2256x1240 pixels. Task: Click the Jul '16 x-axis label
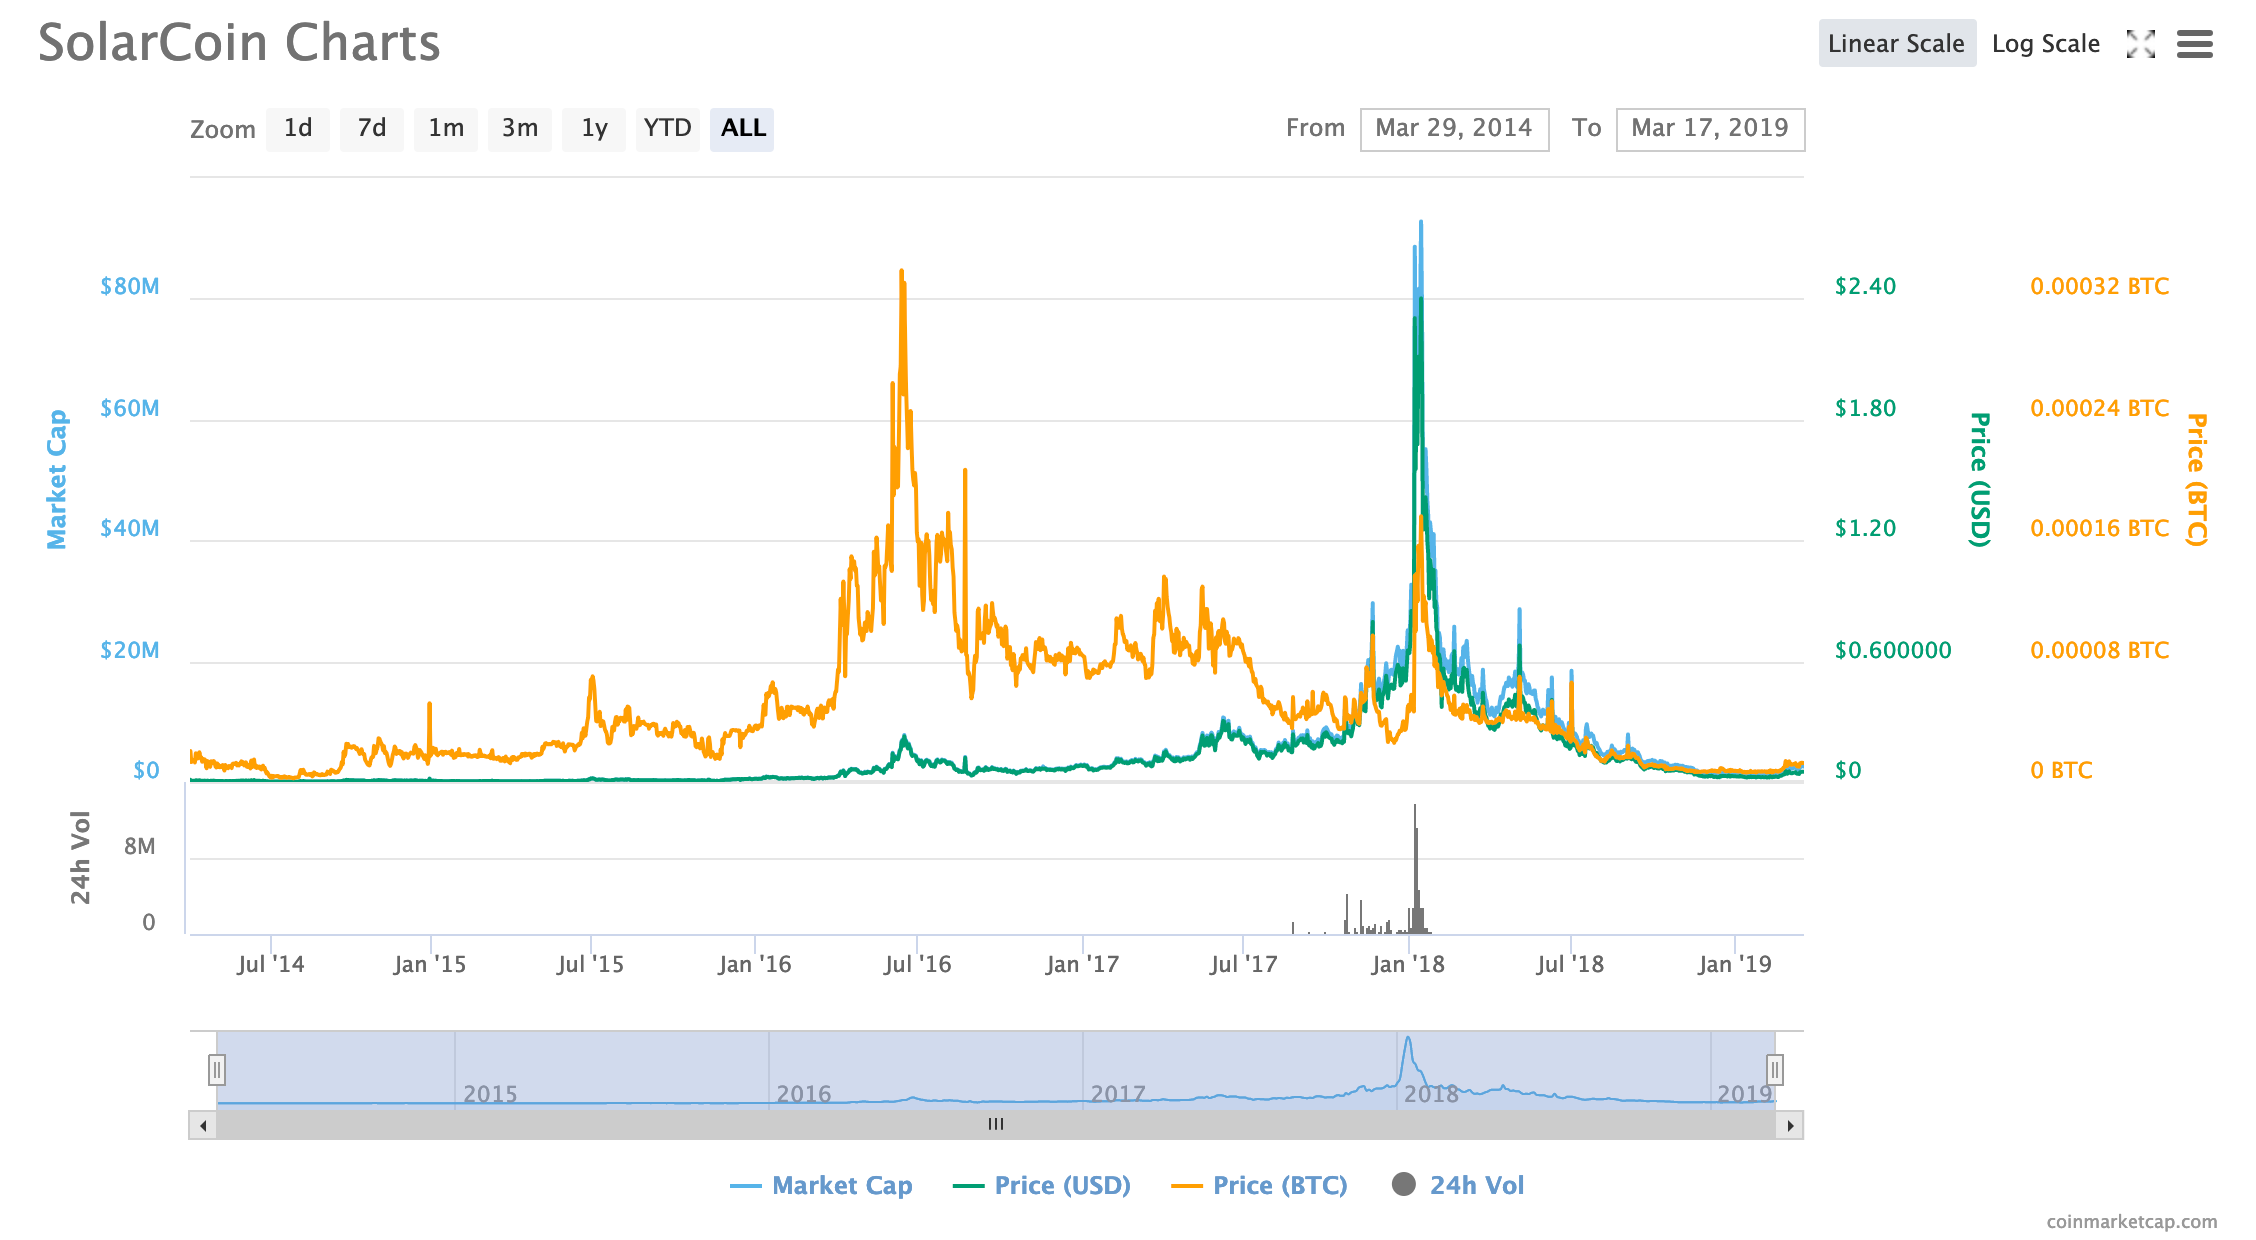[918, 964]
